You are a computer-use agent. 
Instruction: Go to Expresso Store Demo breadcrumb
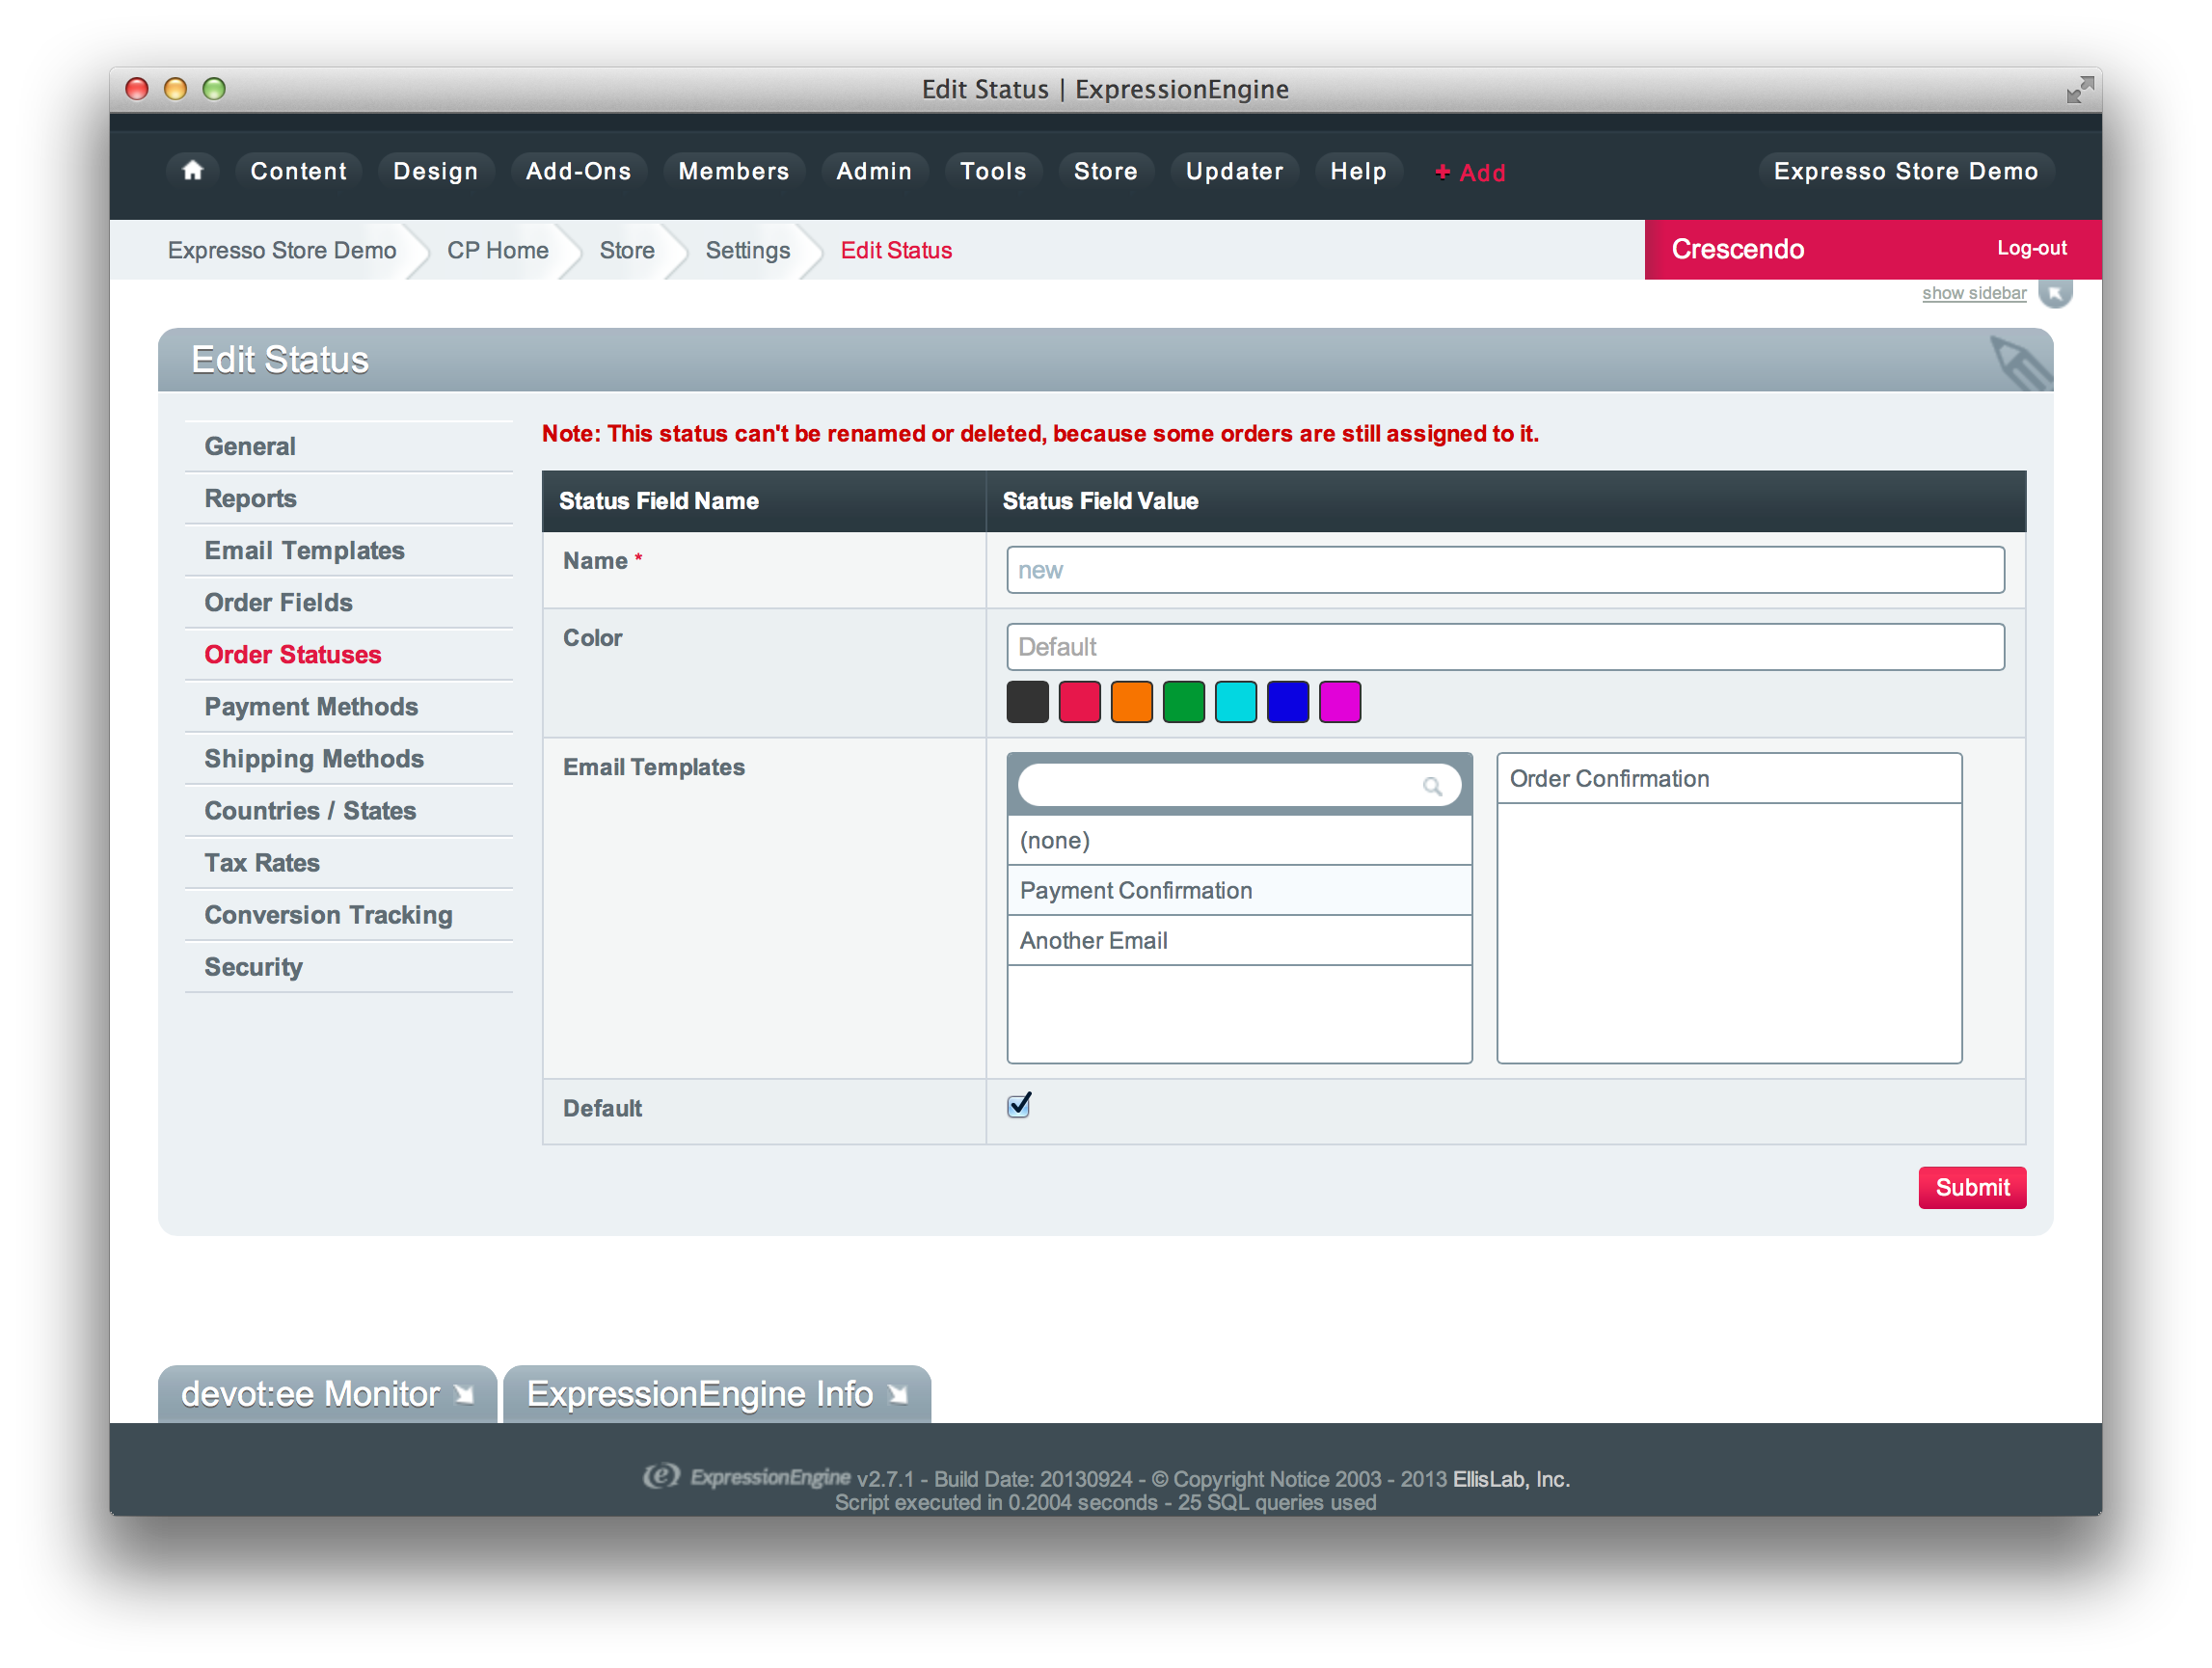[282, 250]
